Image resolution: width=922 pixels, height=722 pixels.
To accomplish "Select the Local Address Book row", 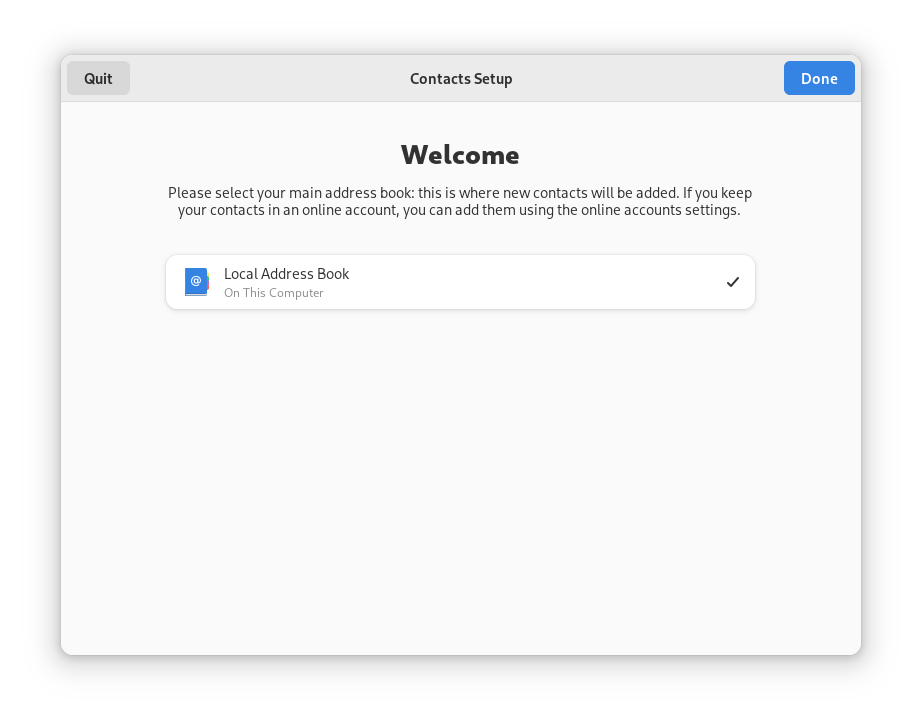I will click(x=460, y=282).
